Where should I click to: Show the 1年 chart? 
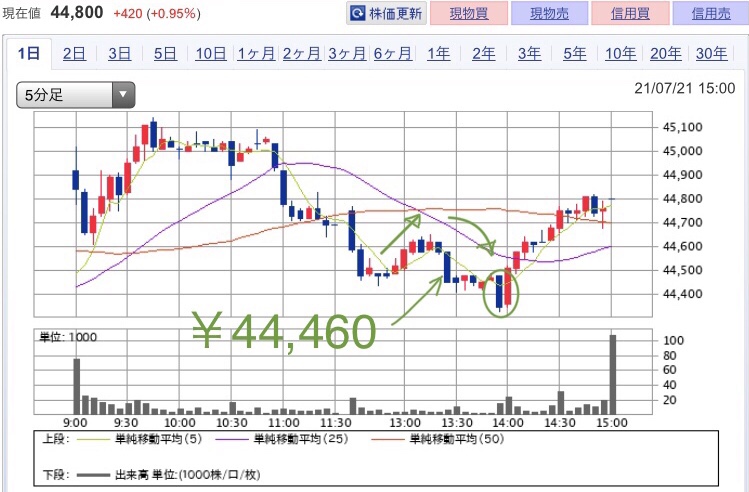tap(438, 53)
